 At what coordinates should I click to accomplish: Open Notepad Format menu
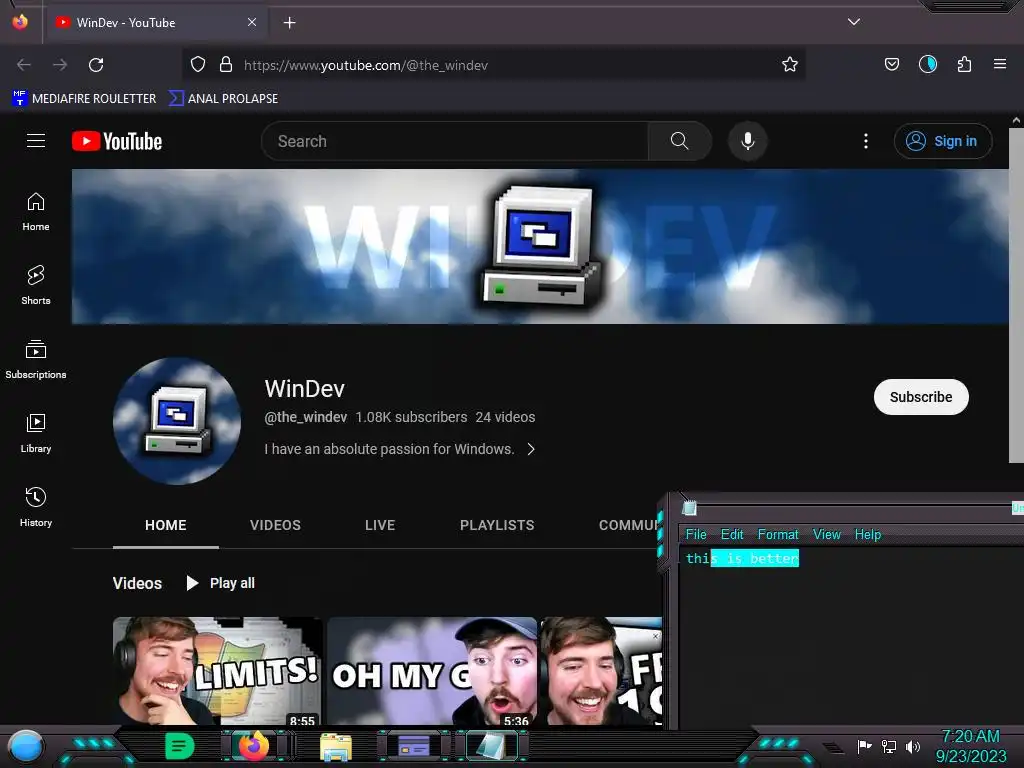(778, 534)
